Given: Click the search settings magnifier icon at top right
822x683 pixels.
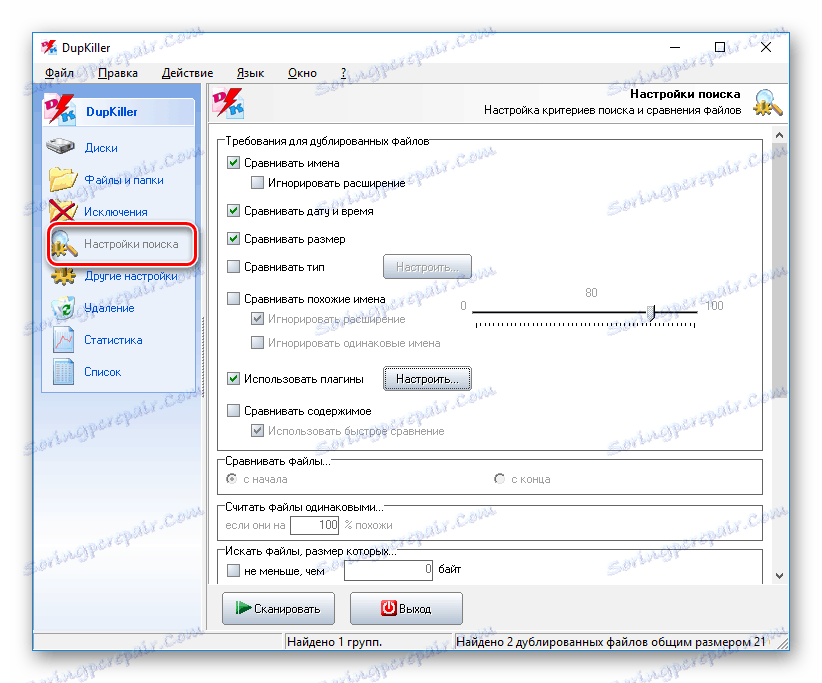Looking at the screenshot, I should coord(767,103).
